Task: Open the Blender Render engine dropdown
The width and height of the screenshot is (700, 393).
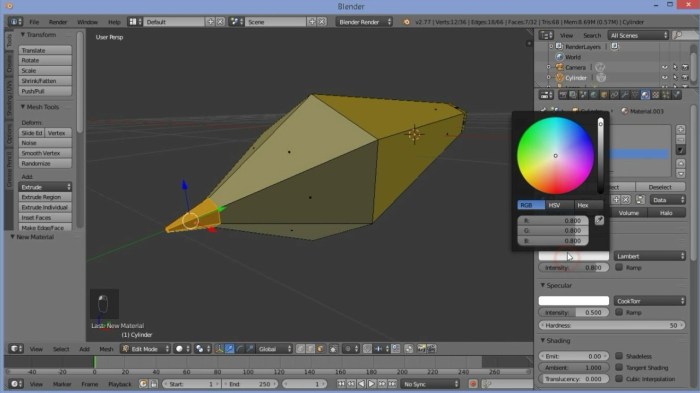Action: [364, 21]
